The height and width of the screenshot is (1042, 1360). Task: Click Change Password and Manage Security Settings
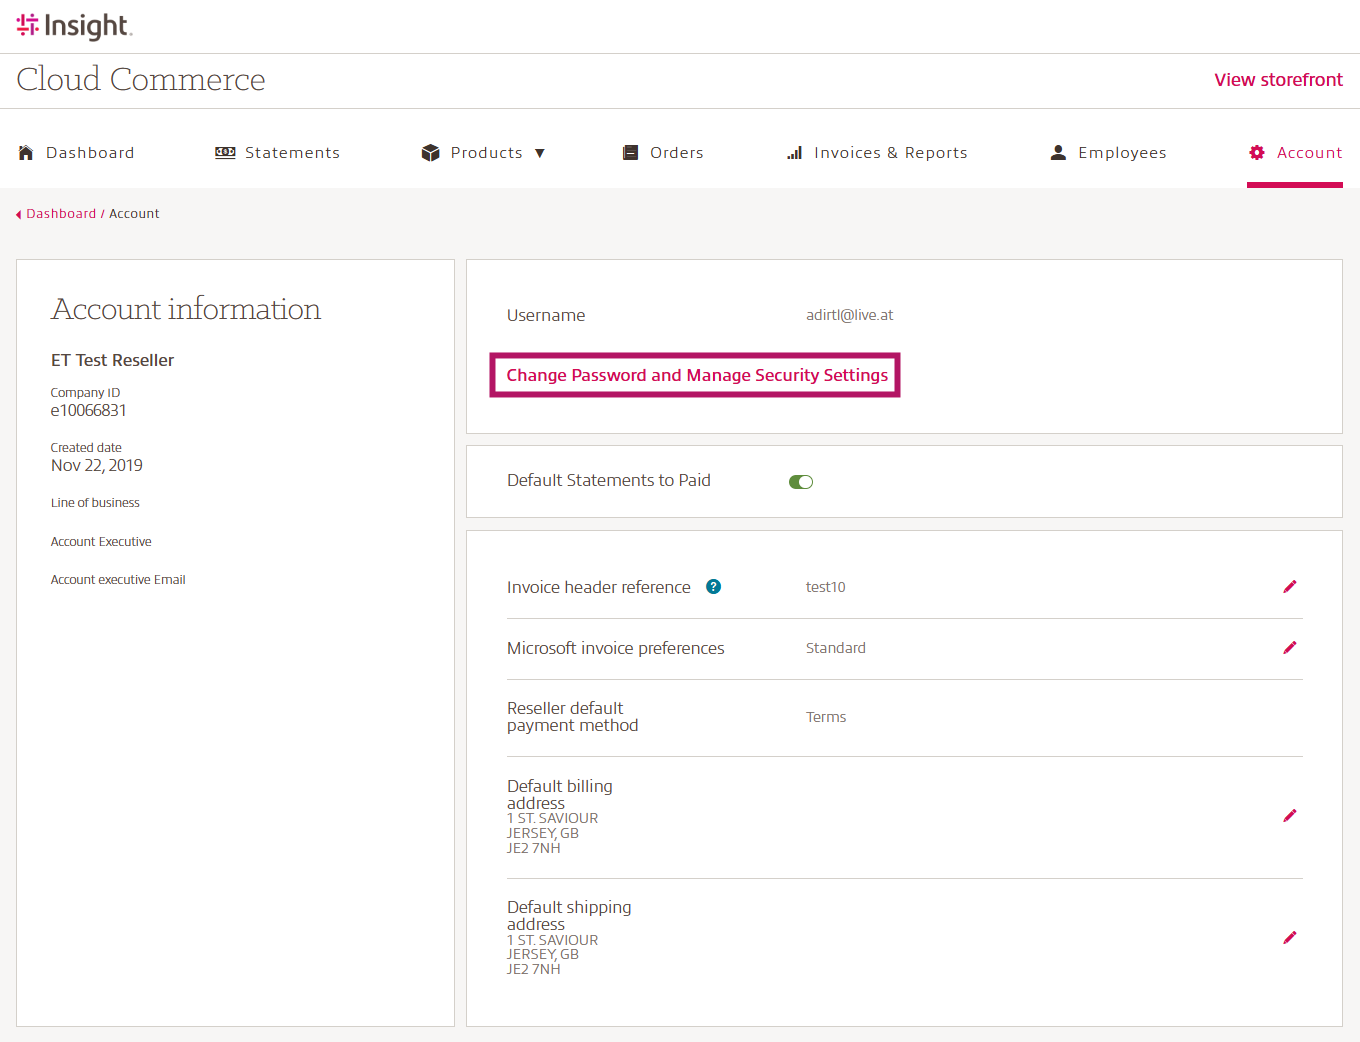pyautogui.click(x=696, y=375)
